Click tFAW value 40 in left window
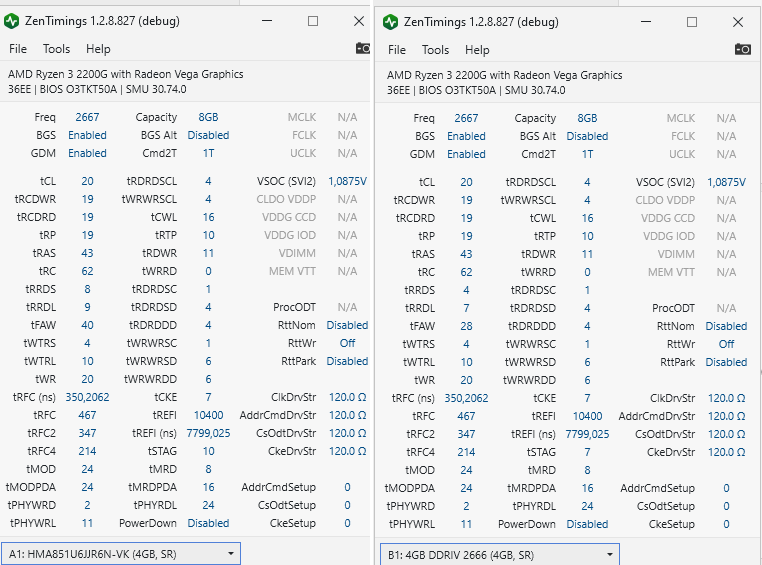Viewport: 762px width, 565px height. (x=87, y=325)
